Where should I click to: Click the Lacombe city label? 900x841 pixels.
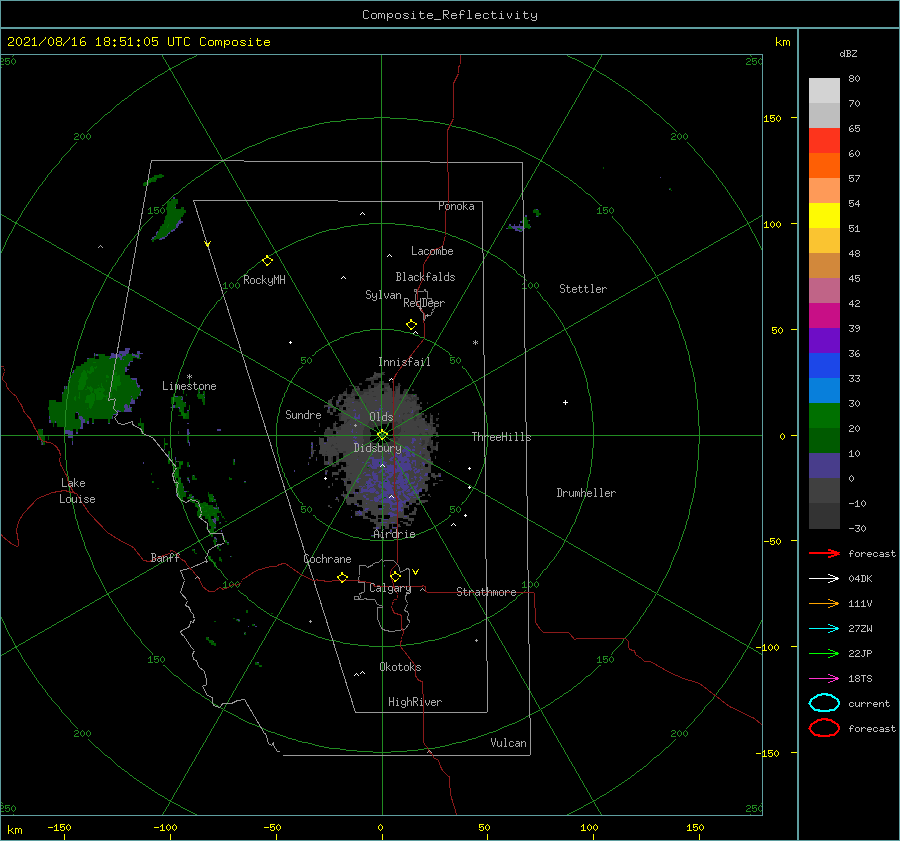432,251
